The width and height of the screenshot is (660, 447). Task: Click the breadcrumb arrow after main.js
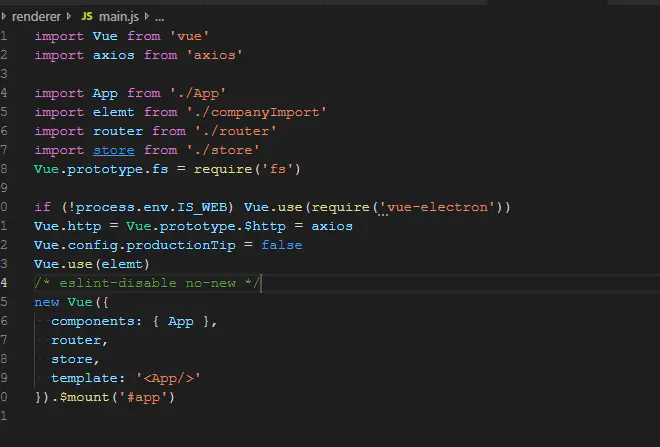146,16
